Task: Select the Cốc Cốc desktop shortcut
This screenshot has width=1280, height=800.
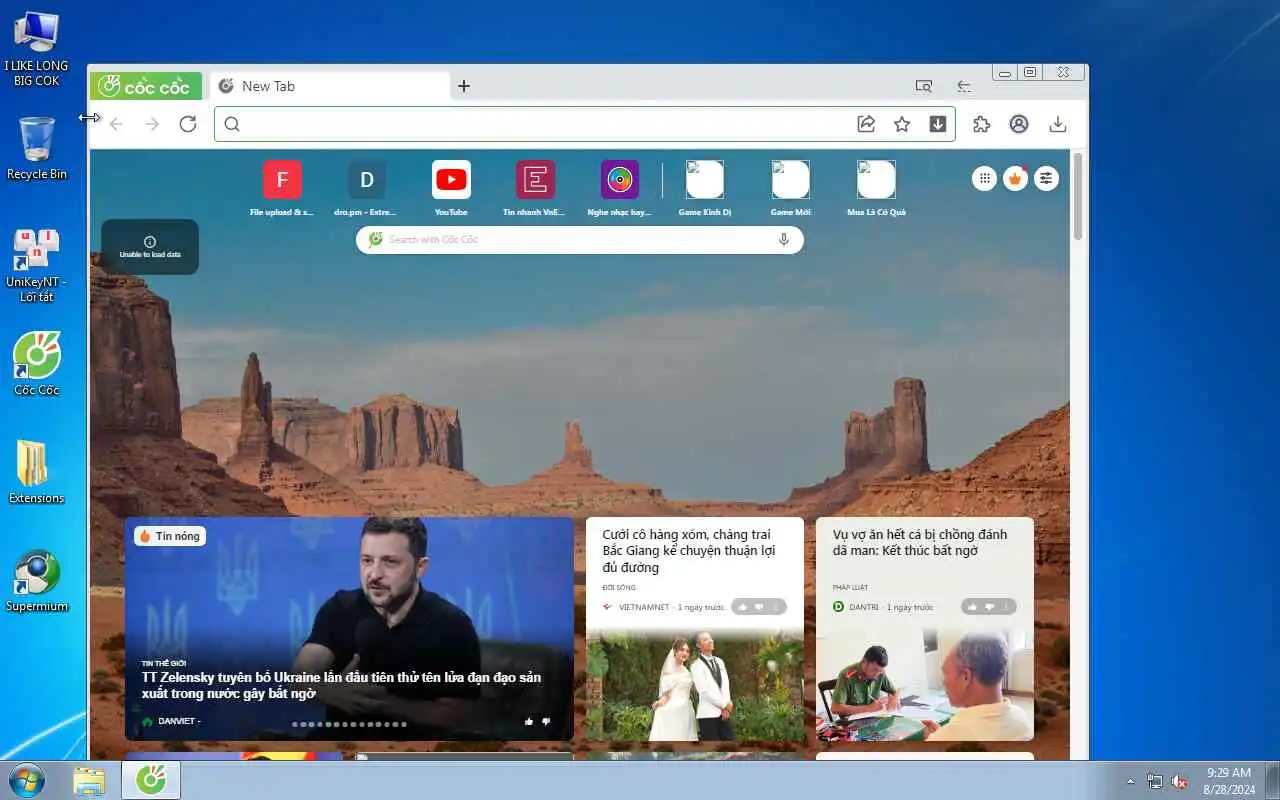Action: pos(37,364)
